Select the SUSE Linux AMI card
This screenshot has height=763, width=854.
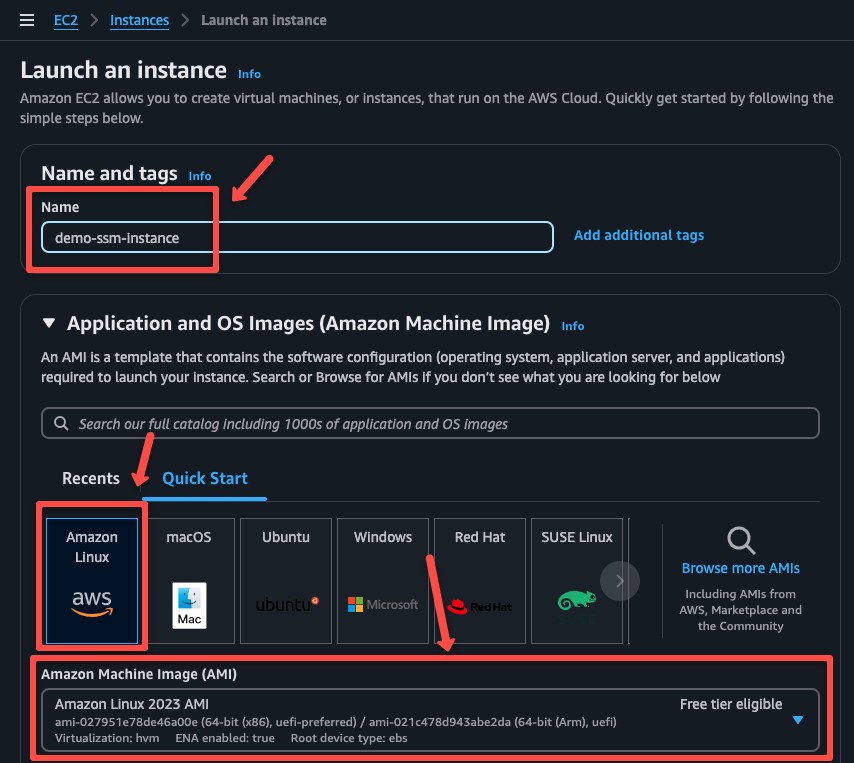click(577, 581)
